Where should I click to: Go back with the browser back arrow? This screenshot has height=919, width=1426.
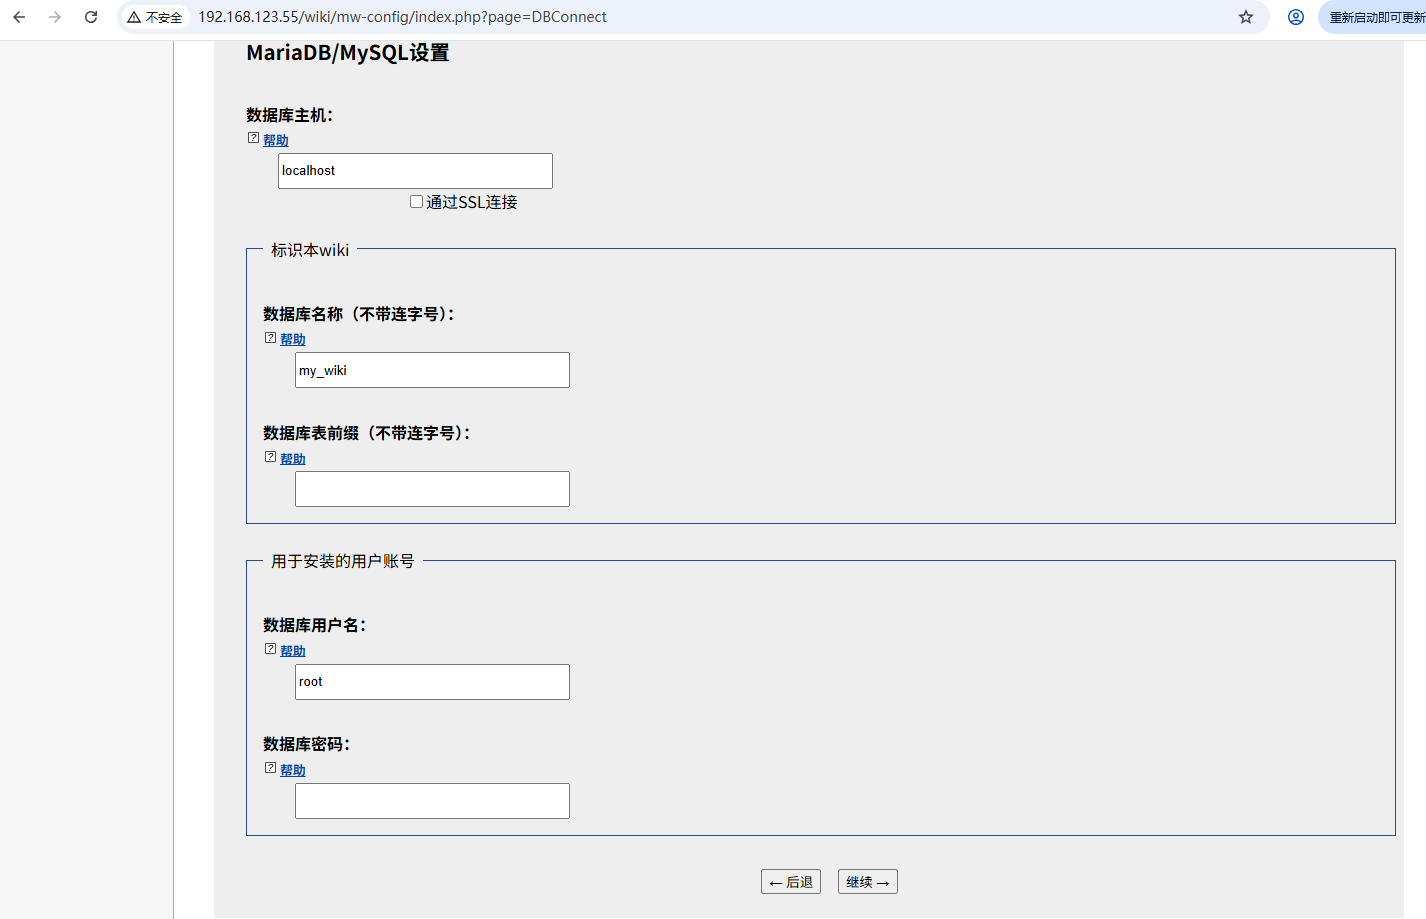point(19,17)
